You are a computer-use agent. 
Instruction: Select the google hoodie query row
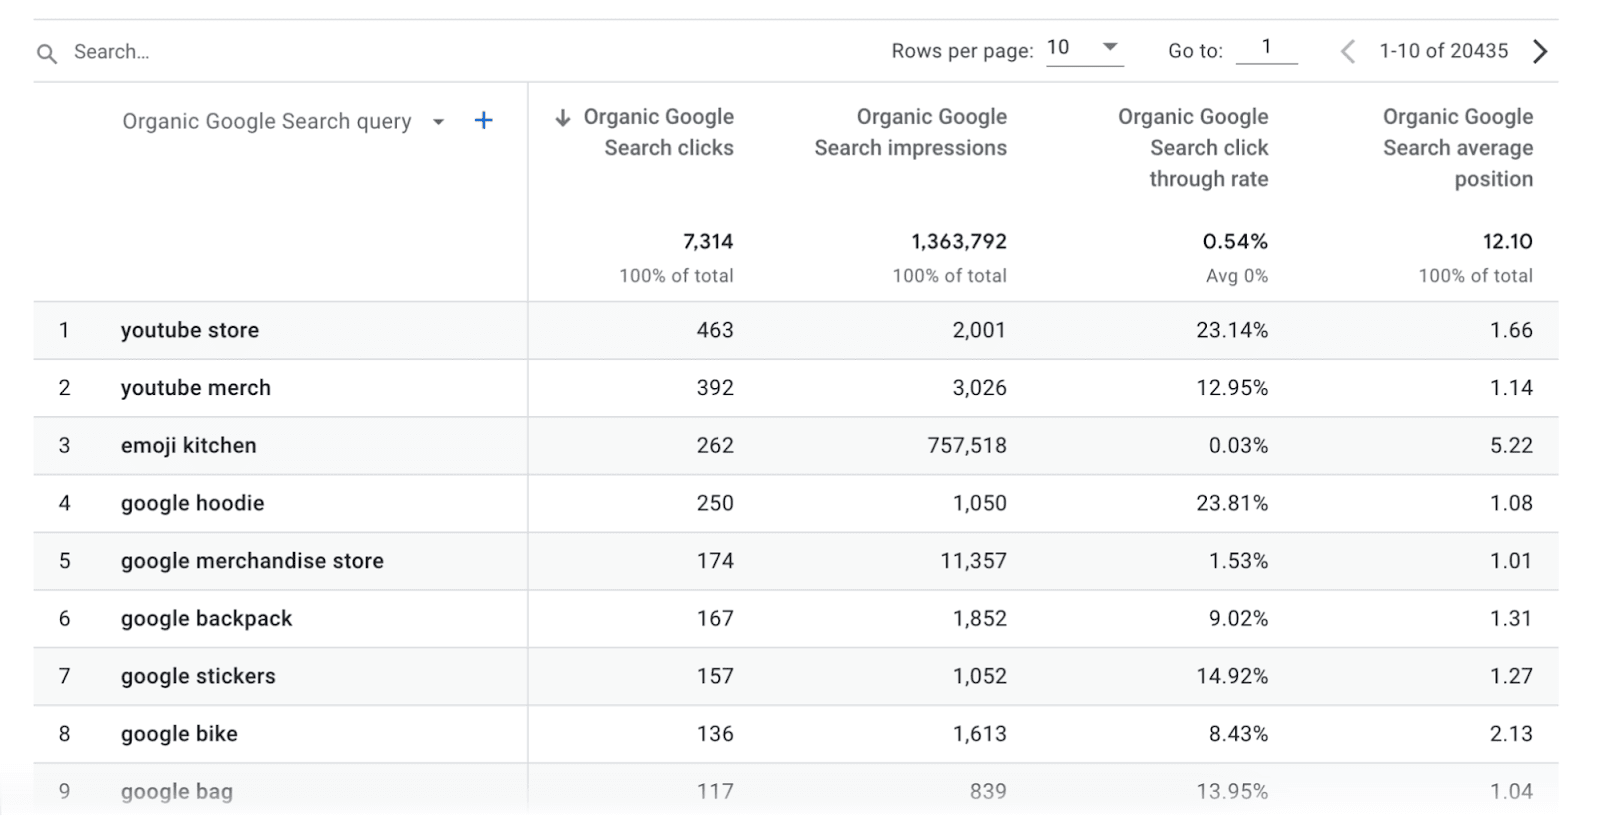(193, 504)
